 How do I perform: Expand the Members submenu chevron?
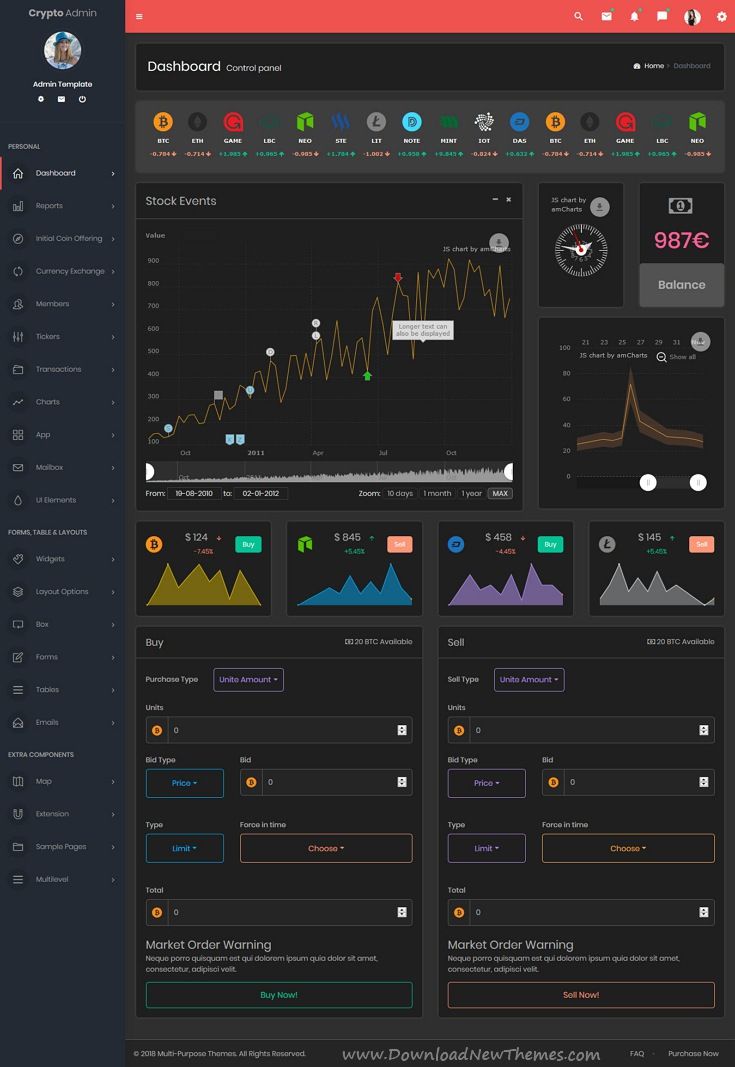113,304
